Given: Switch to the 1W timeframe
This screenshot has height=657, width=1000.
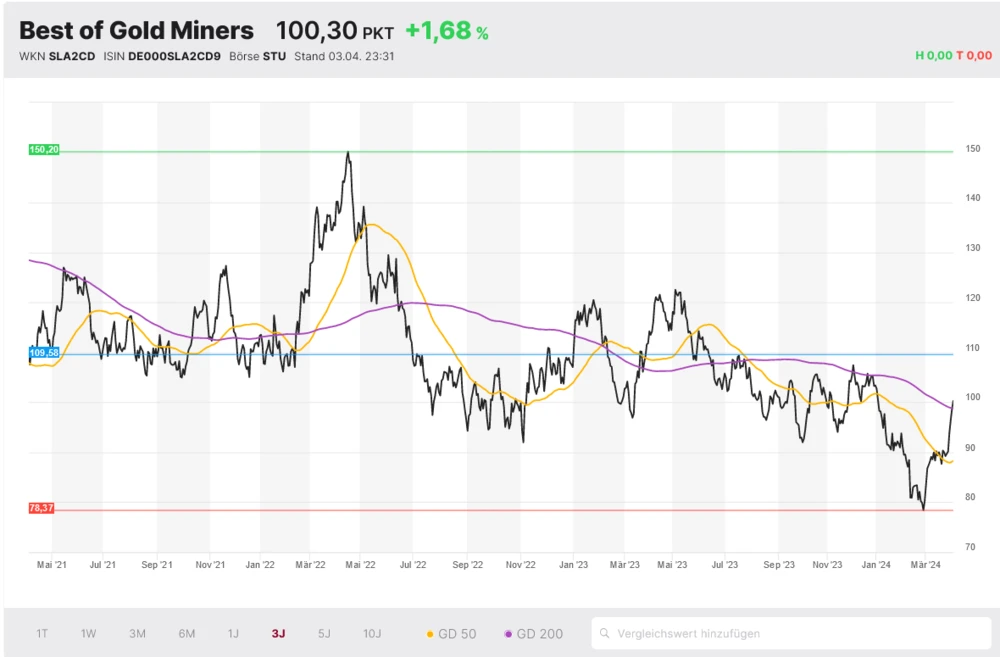Looking at the screenshot, I should [88, 634].
